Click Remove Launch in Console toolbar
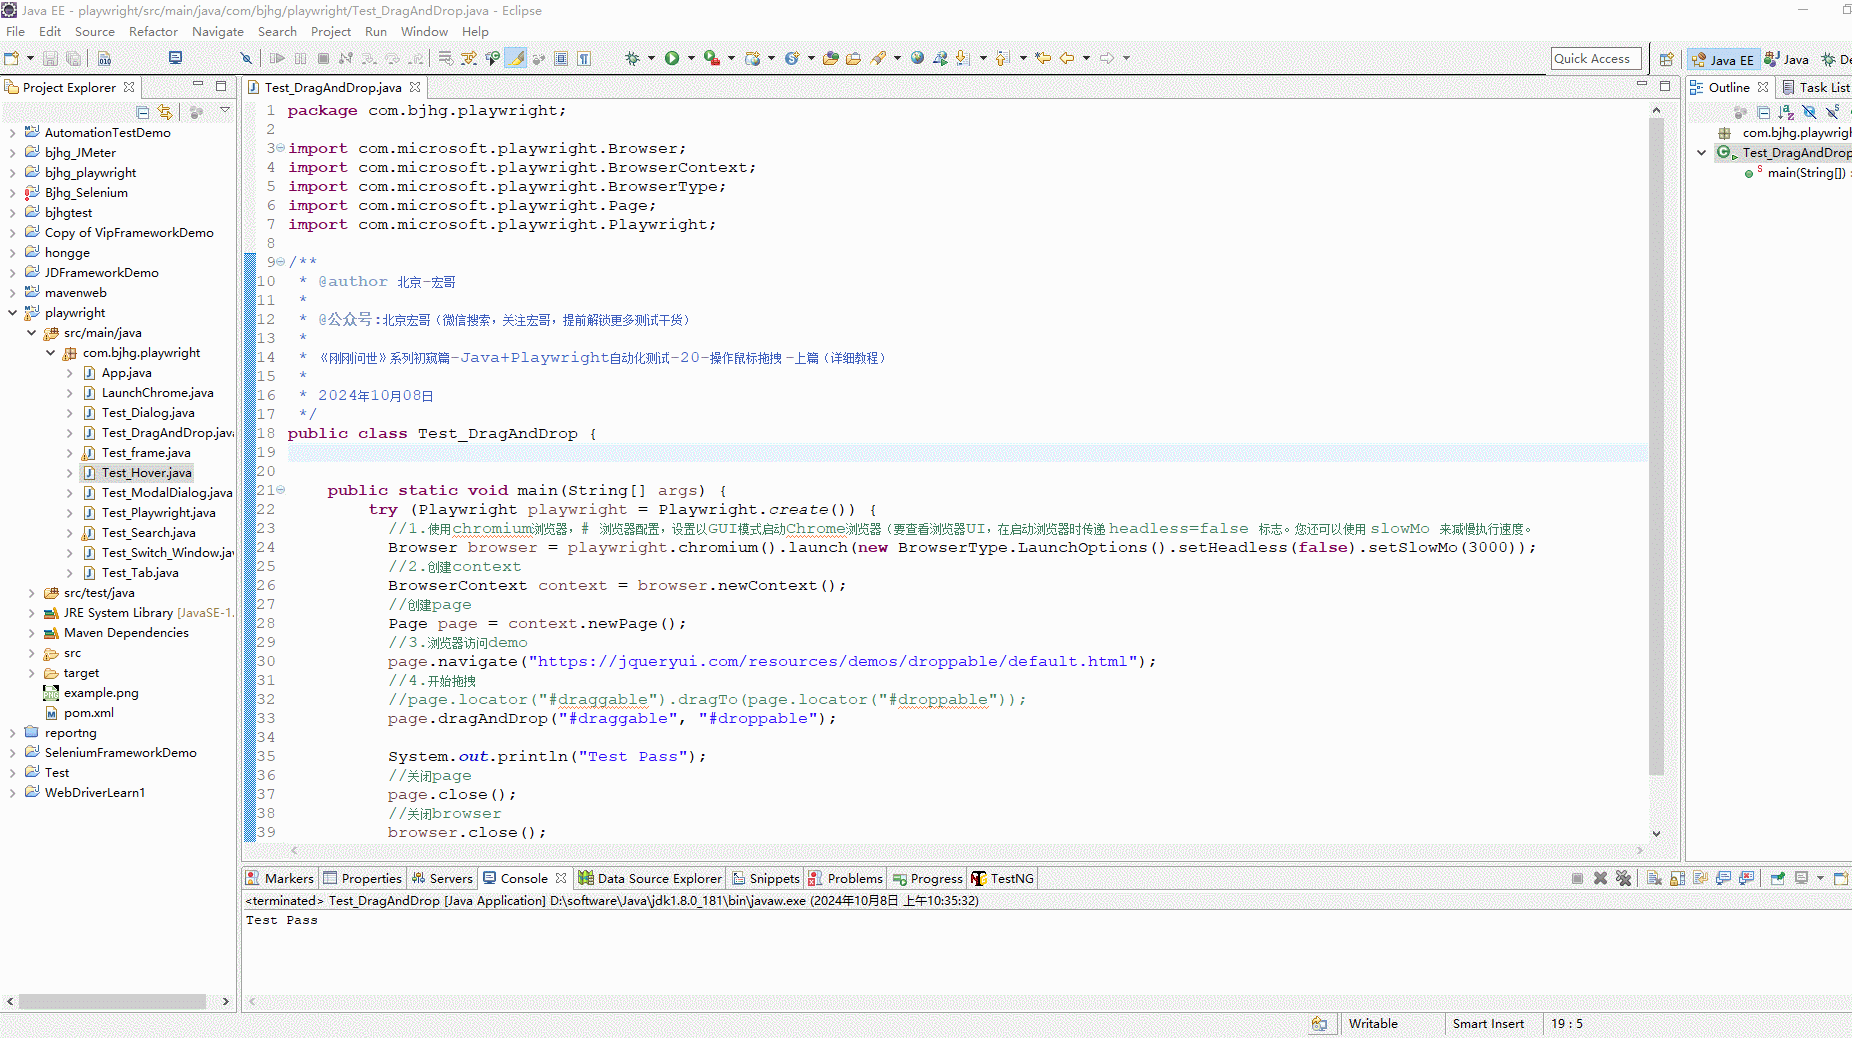The width and height of the screenshot is (1852, 1038). tap(1600, 878)
